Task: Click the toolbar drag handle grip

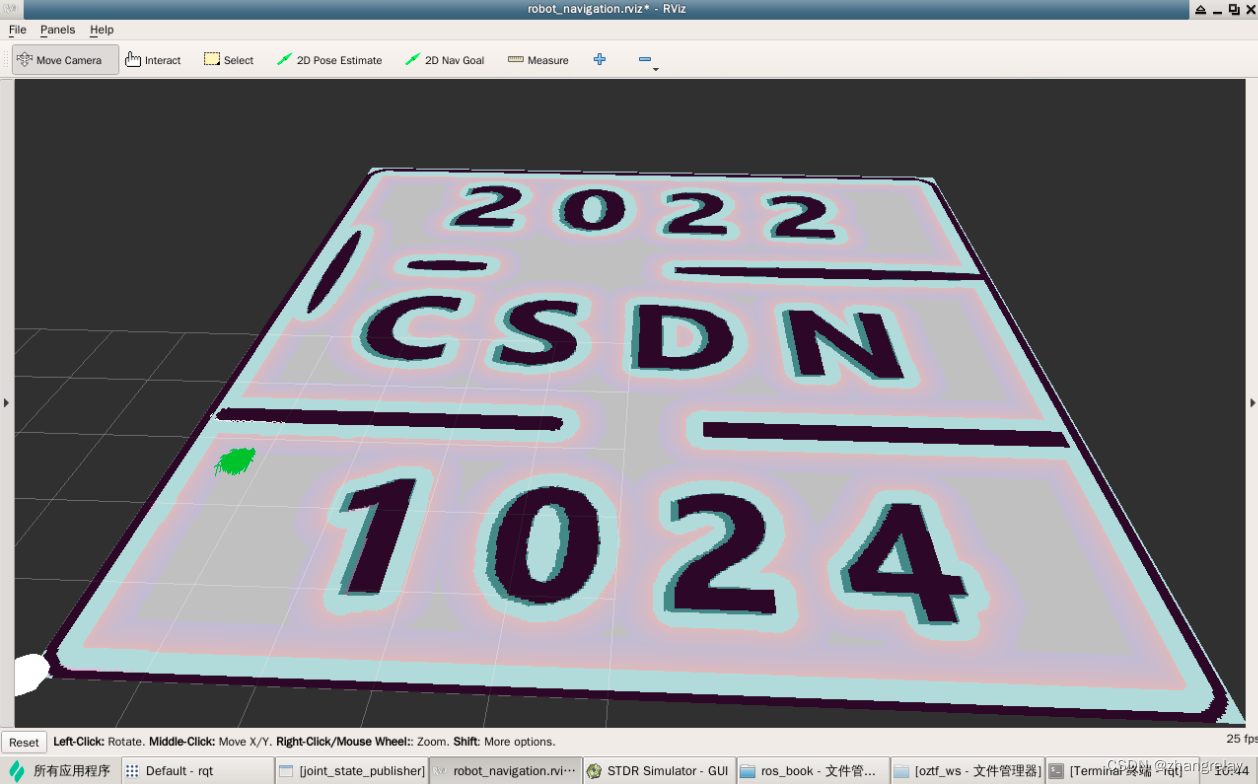Action: (x=6, y=60)
